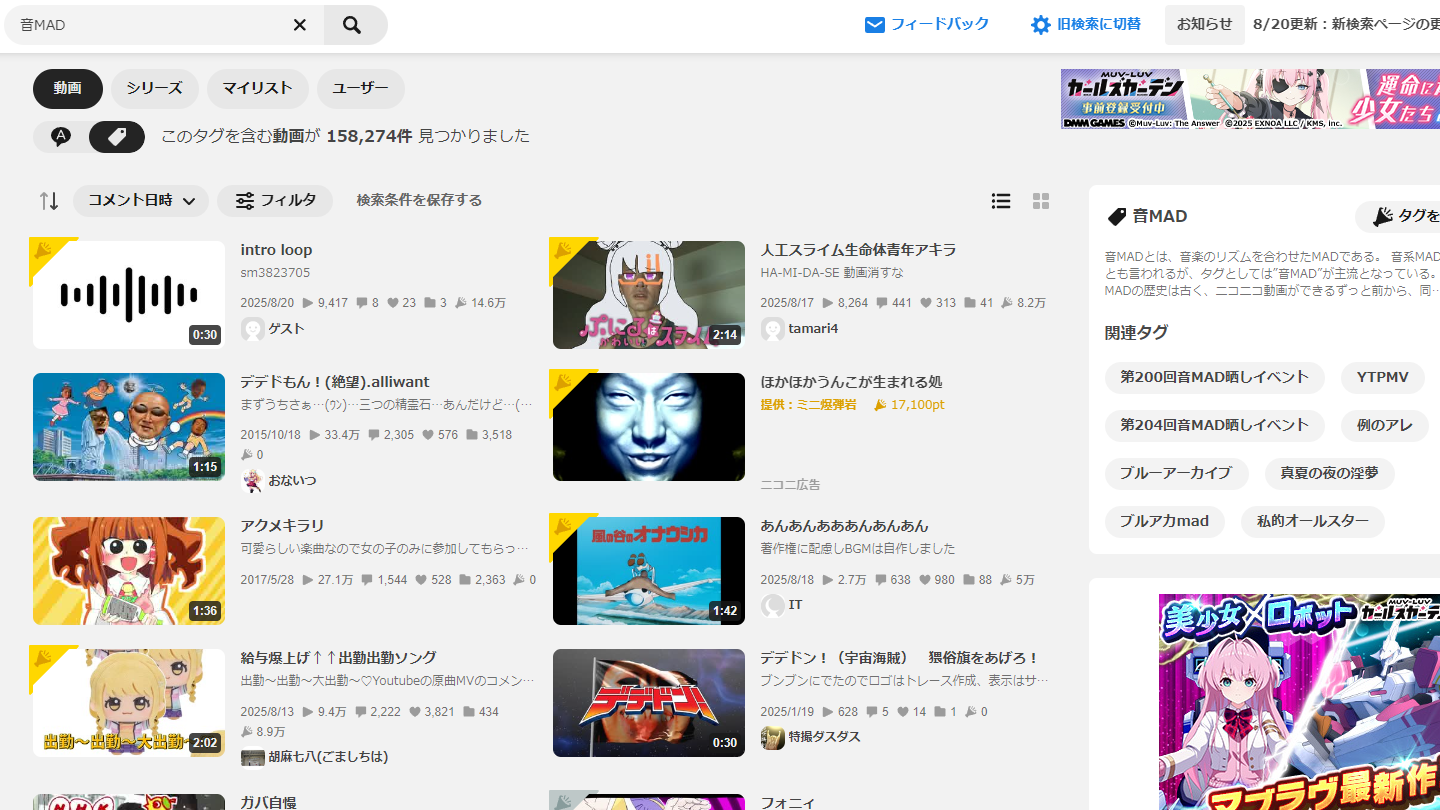Open 胡麻七八(ごましちは) avatar icon
Image resolution: width=1440 pixels, height=810 pixels.
[253, 757]
